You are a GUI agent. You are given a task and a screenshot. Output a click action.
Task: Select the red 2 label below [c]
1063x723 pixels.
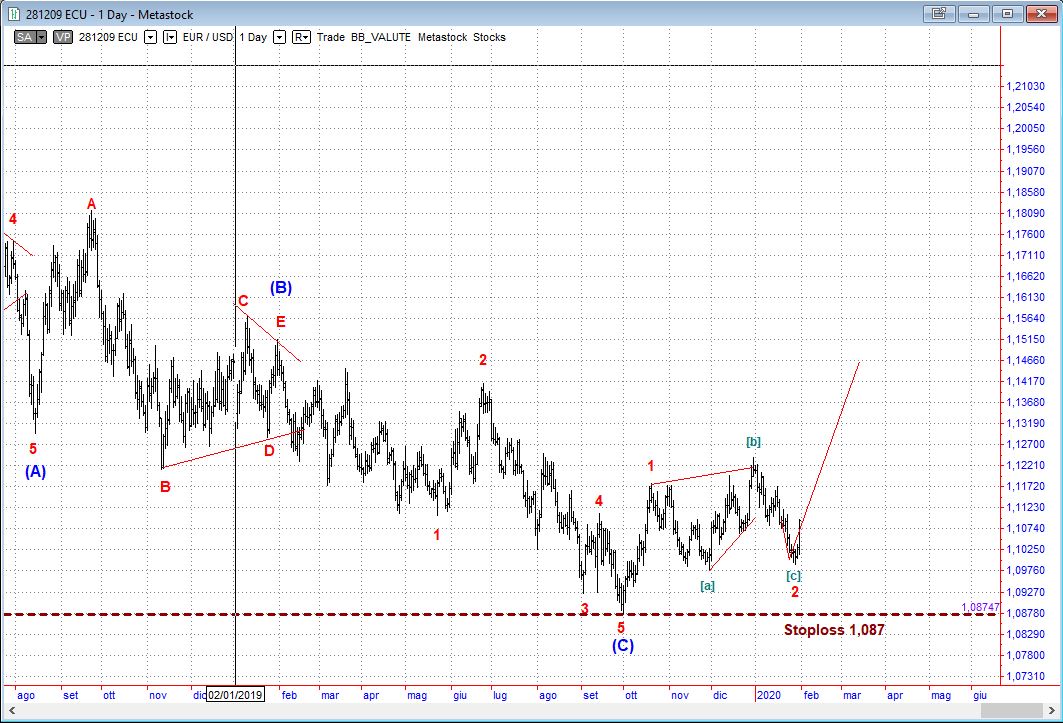point(795,591)
